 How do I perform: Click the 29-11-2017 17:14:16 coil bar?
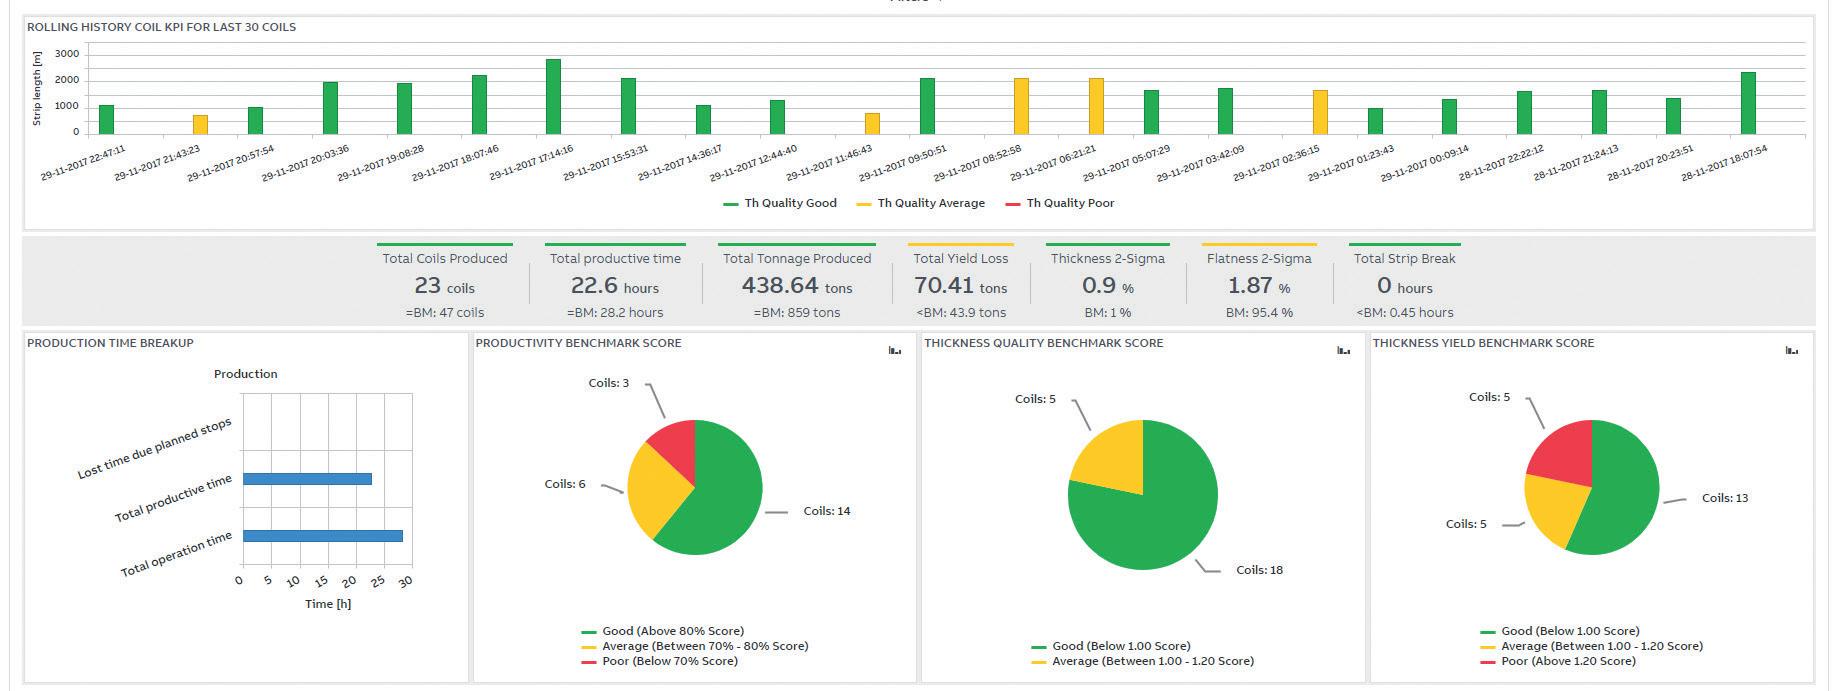click(x=553, y=96)
